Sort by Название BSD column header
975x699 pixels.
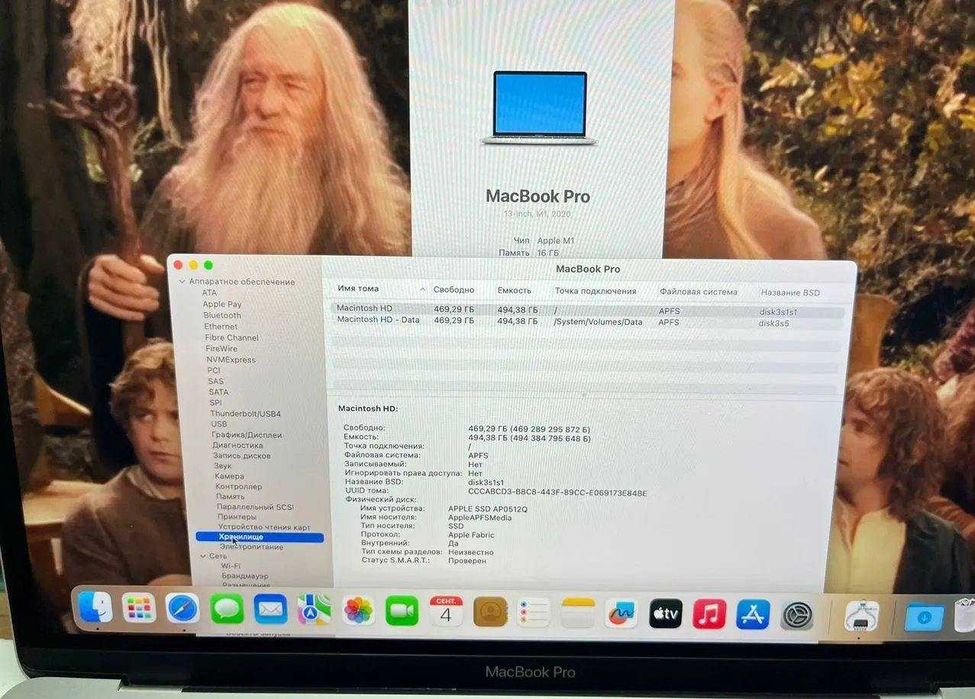(790, 292)
